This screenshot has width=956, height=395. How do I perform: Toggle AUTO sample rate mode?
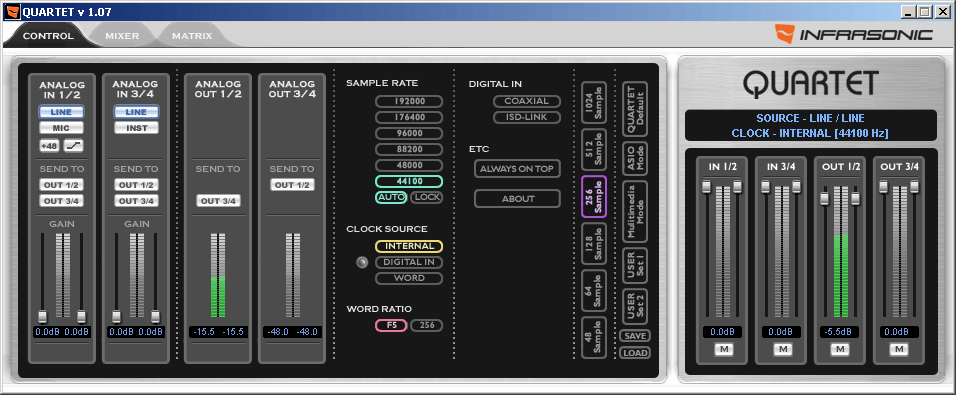(391, 197)
